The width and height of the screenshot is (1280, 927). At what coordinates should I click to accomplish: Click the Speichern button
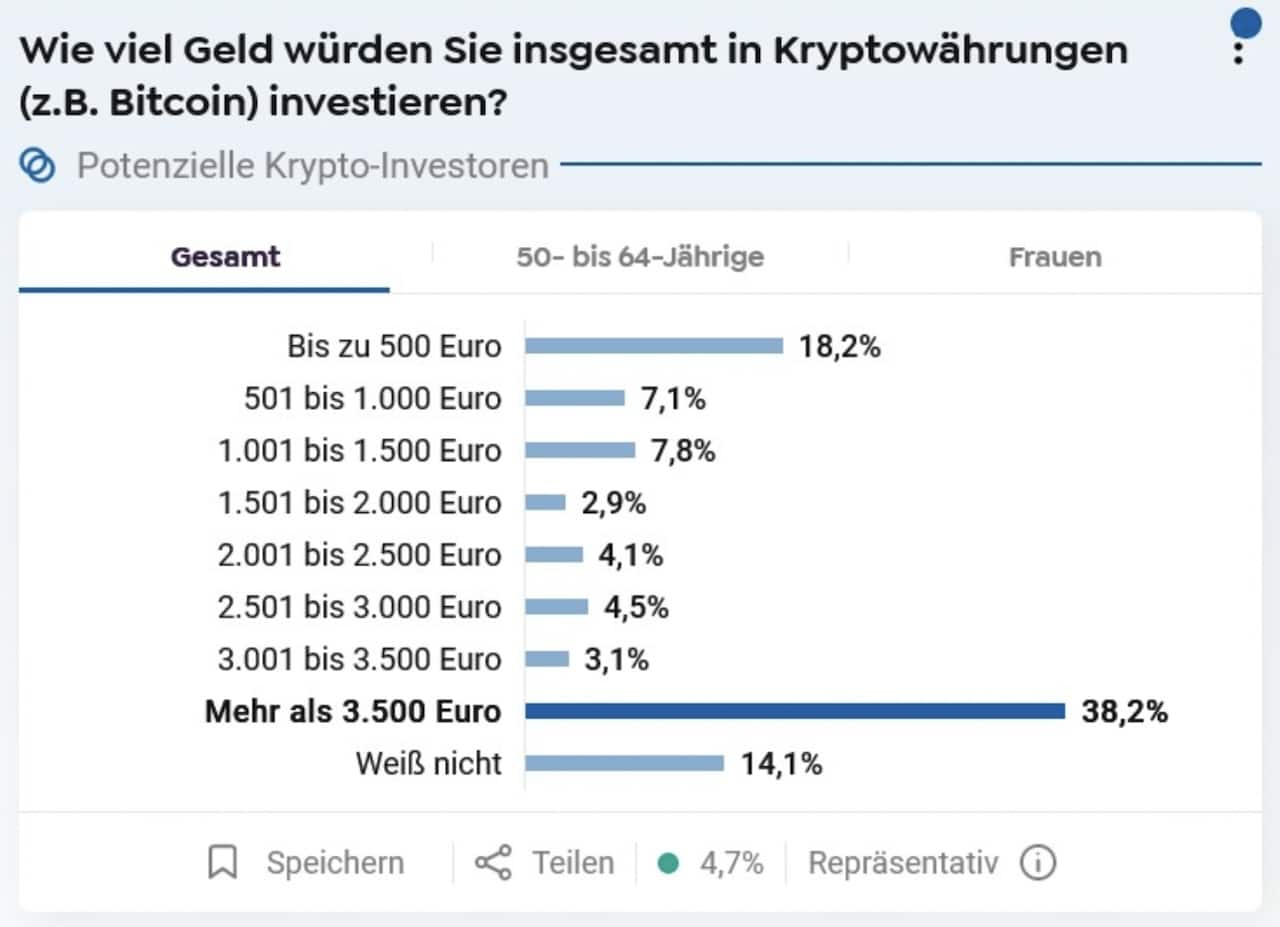335,861
